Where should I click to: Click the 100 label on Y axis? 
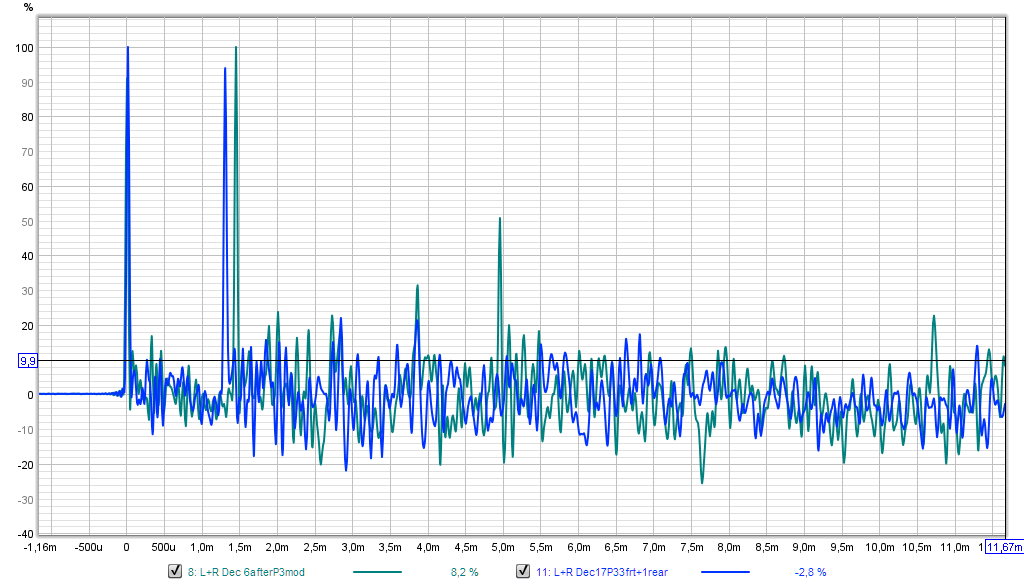tap(24, 48)
